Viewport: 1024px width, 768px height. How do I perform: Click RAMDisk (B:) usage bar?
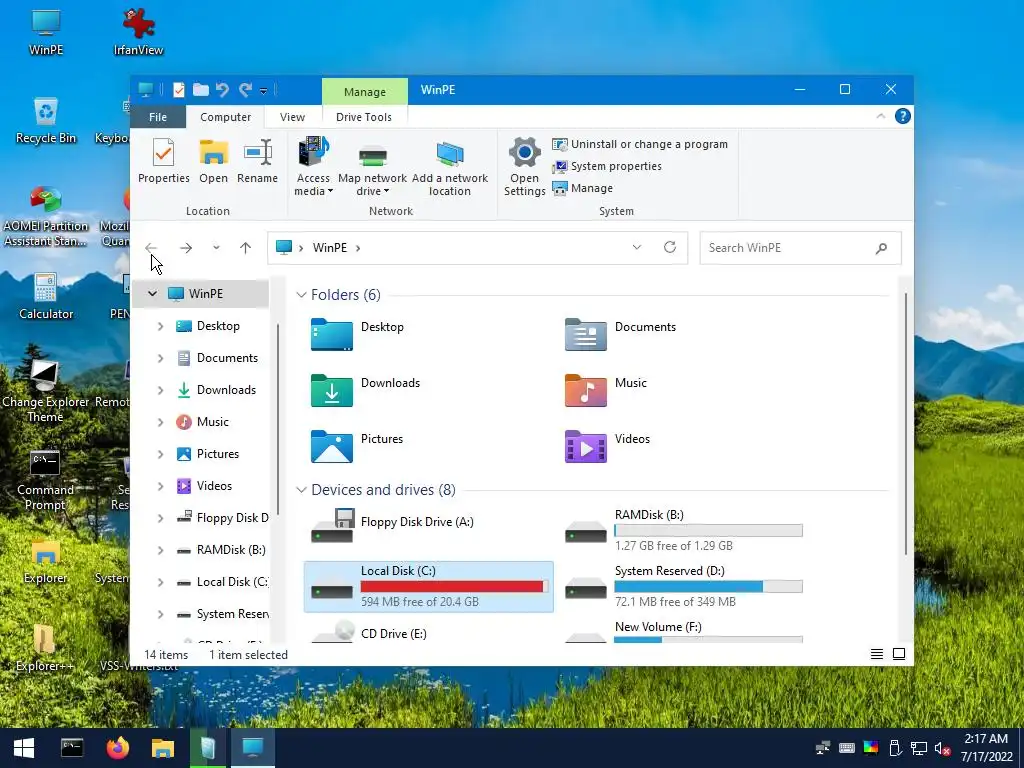pos(709,530)
